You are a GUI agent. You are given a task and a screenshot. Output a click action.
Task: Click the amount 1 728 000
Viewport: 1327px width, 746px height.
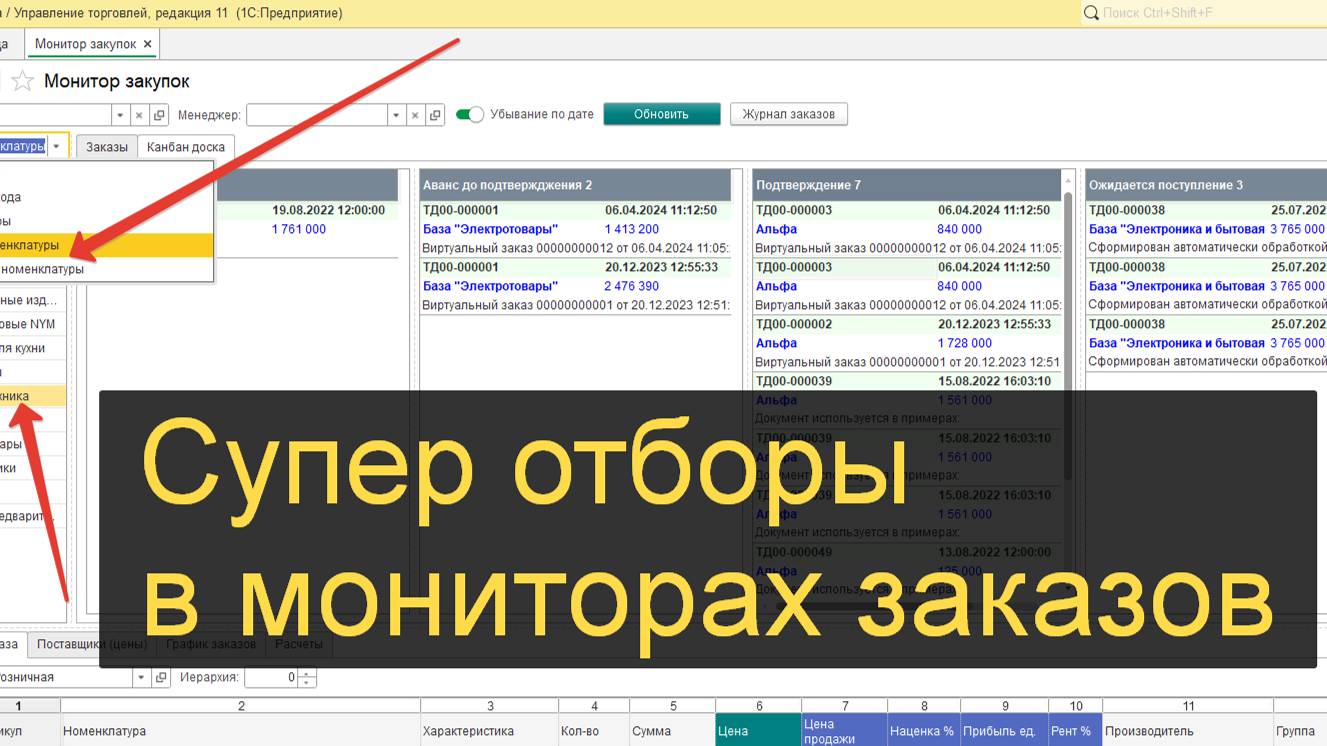pos(964,343)
